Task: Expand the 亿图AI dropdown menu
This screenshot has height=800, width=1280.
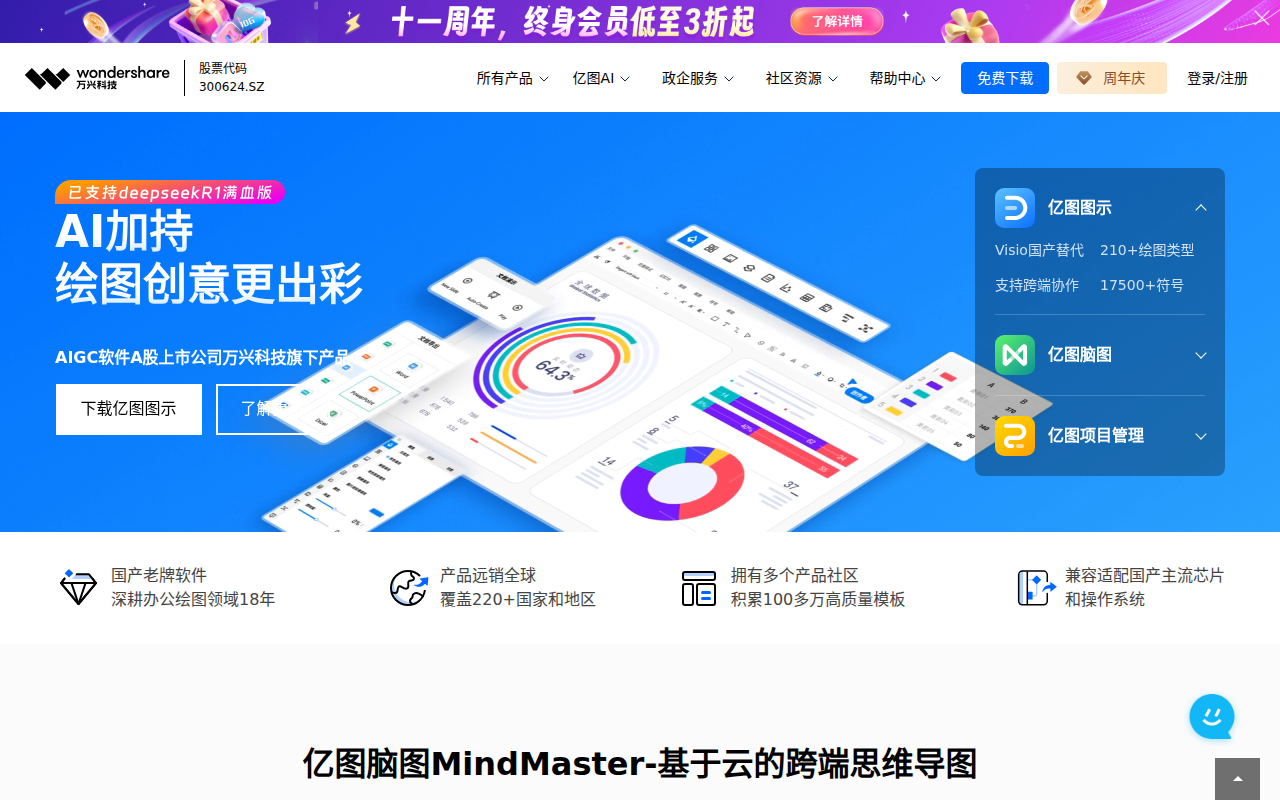Action: click(x=601, y=78)
